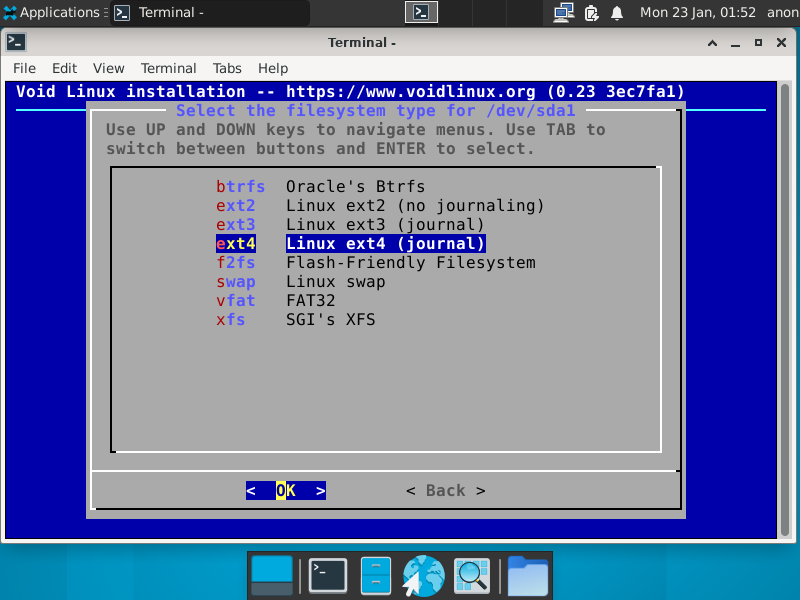The image size is (800, 600).
Task: Roll up the Terminal window with the arrow button
Action: 712,43
